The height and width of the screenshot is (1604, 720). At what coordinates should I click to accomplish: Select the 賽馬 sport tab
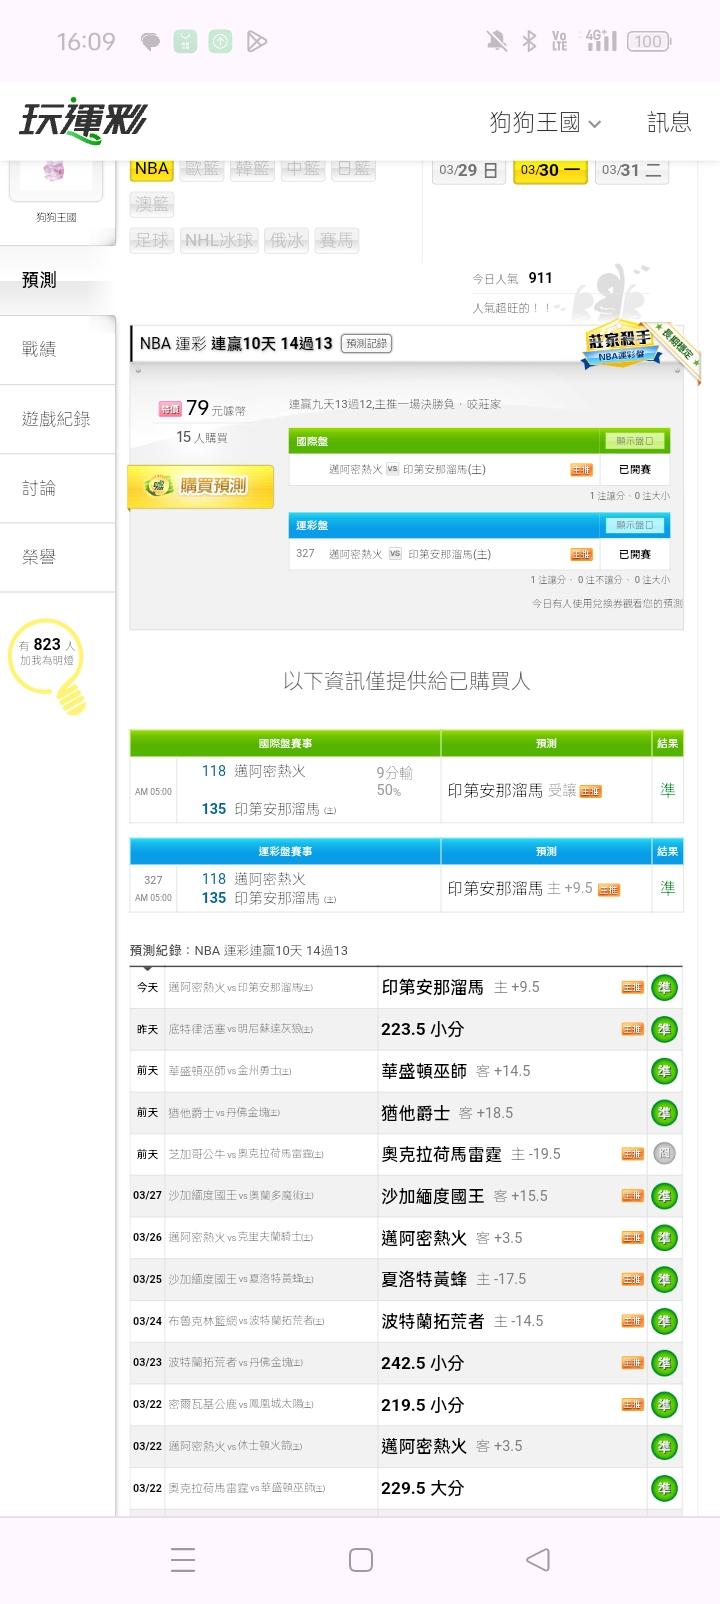click(x=337, y=240)
